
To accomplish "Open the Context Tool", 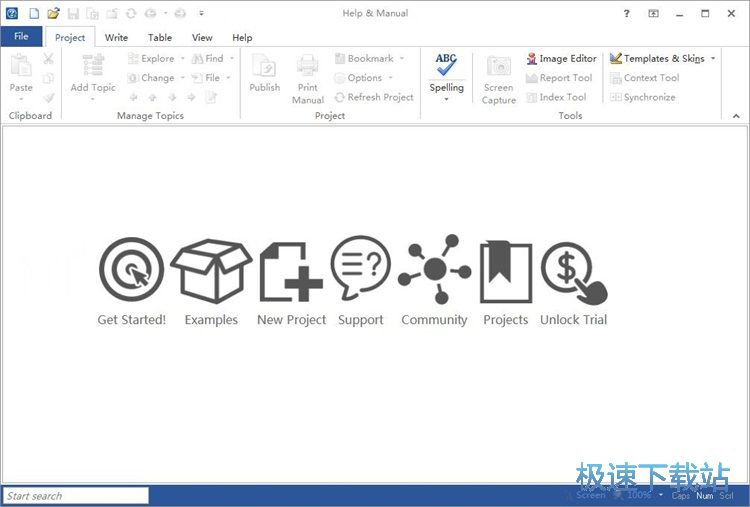I will pos(645,77).
